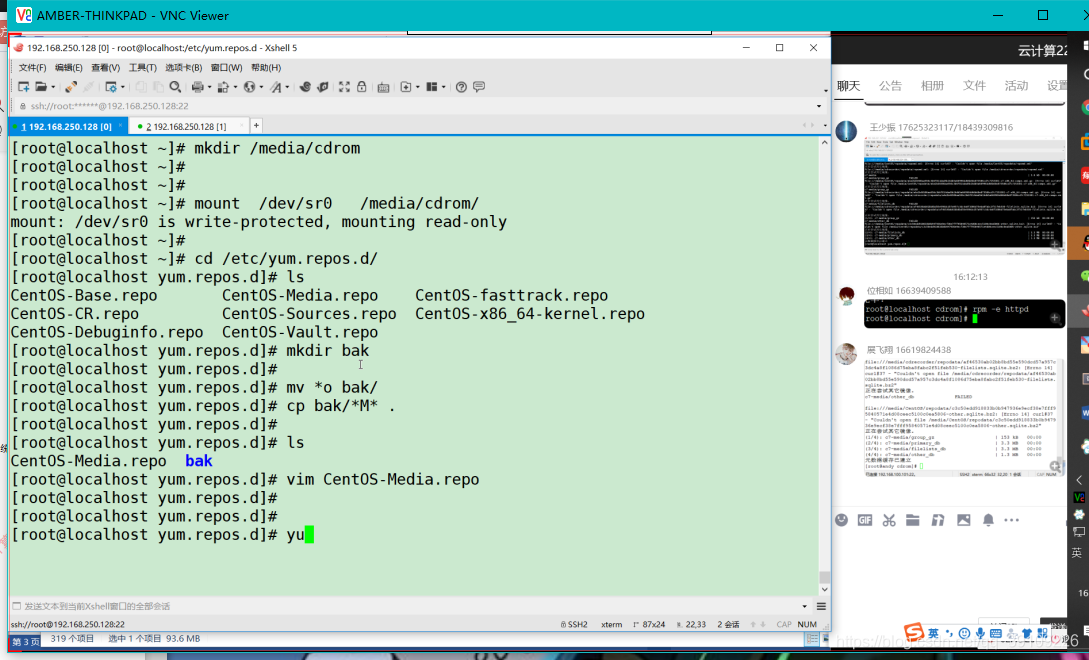The image size is (1089, 660).
Task: Click the Xagent green icon next to swirl
Action: [x=322, y=87]
